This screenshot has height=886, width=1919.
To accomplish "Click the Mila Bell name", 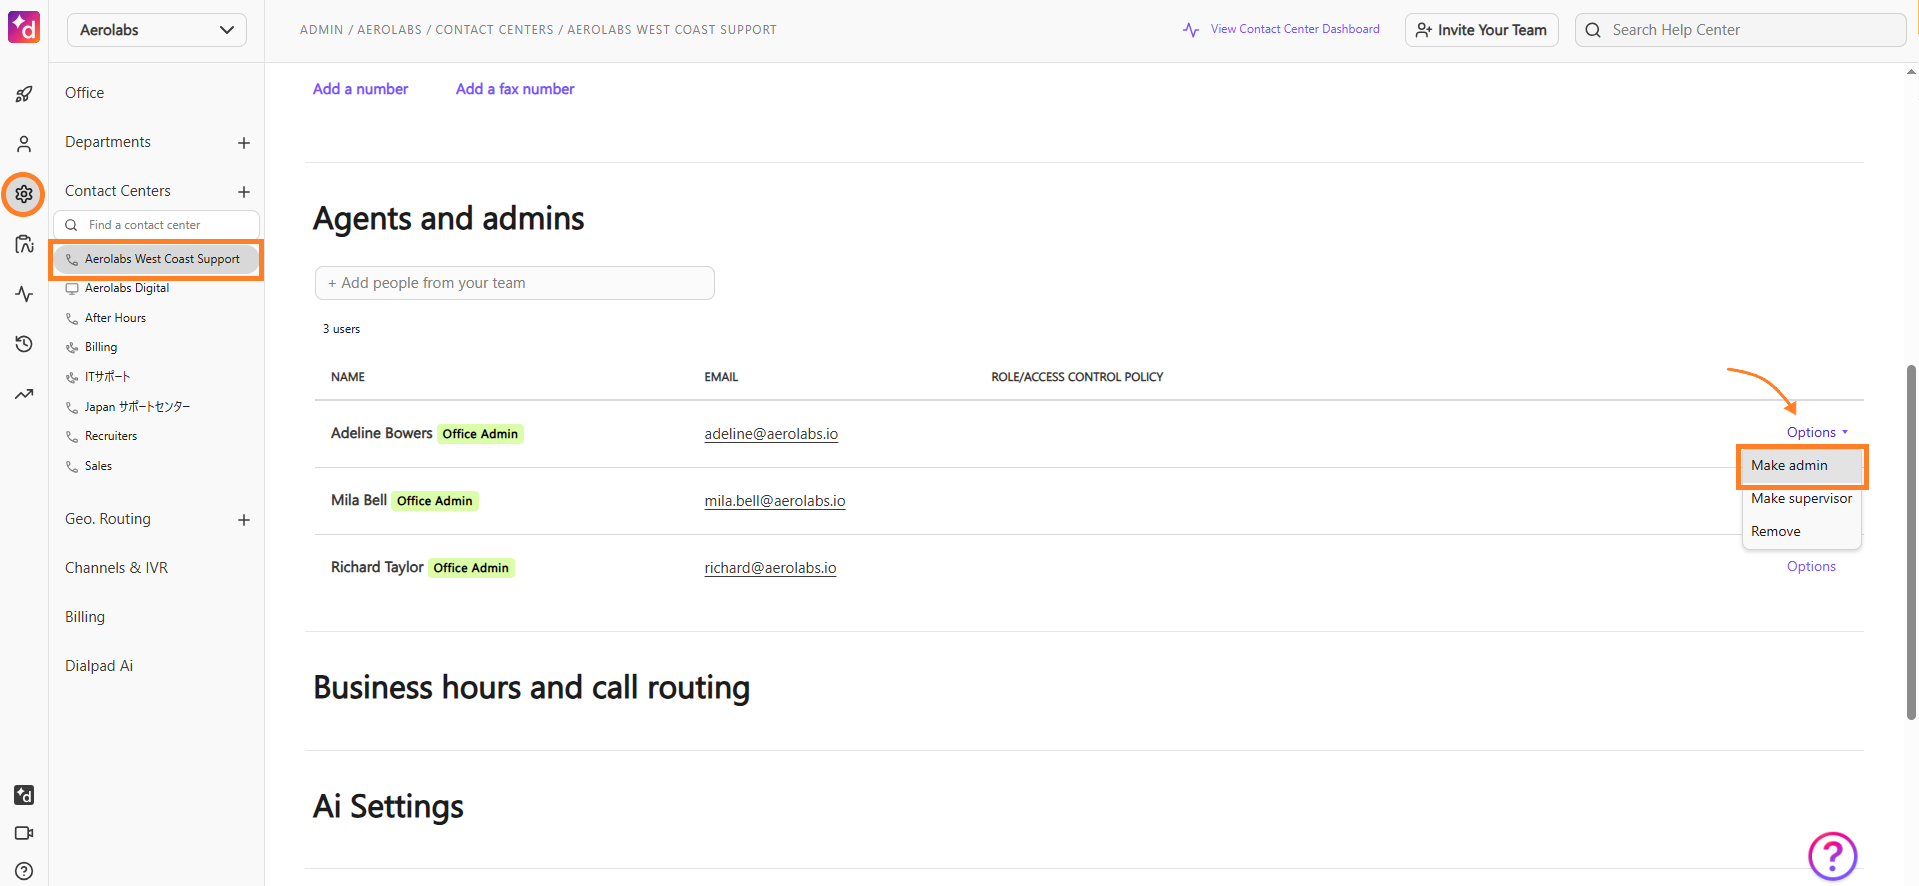I will tap(359, 500).
